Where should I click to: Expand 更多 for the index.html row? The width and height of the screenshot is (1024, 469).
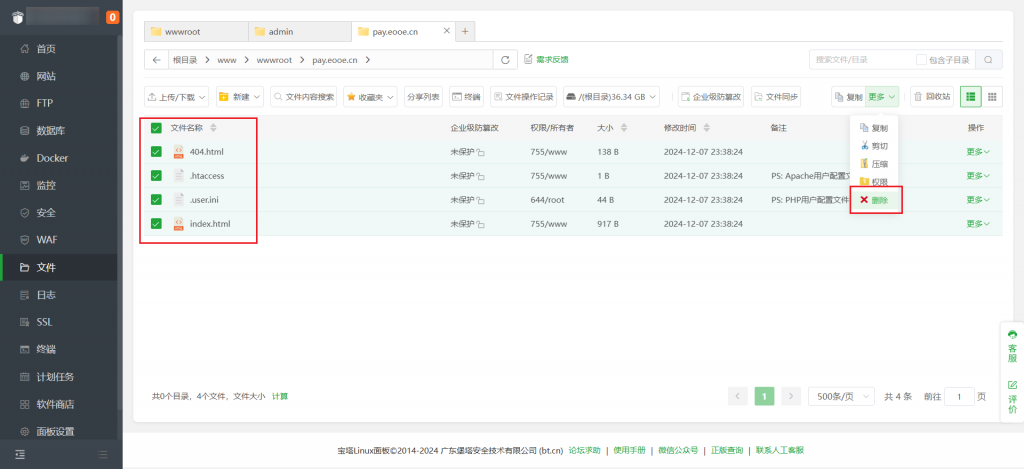coord(977,224)
